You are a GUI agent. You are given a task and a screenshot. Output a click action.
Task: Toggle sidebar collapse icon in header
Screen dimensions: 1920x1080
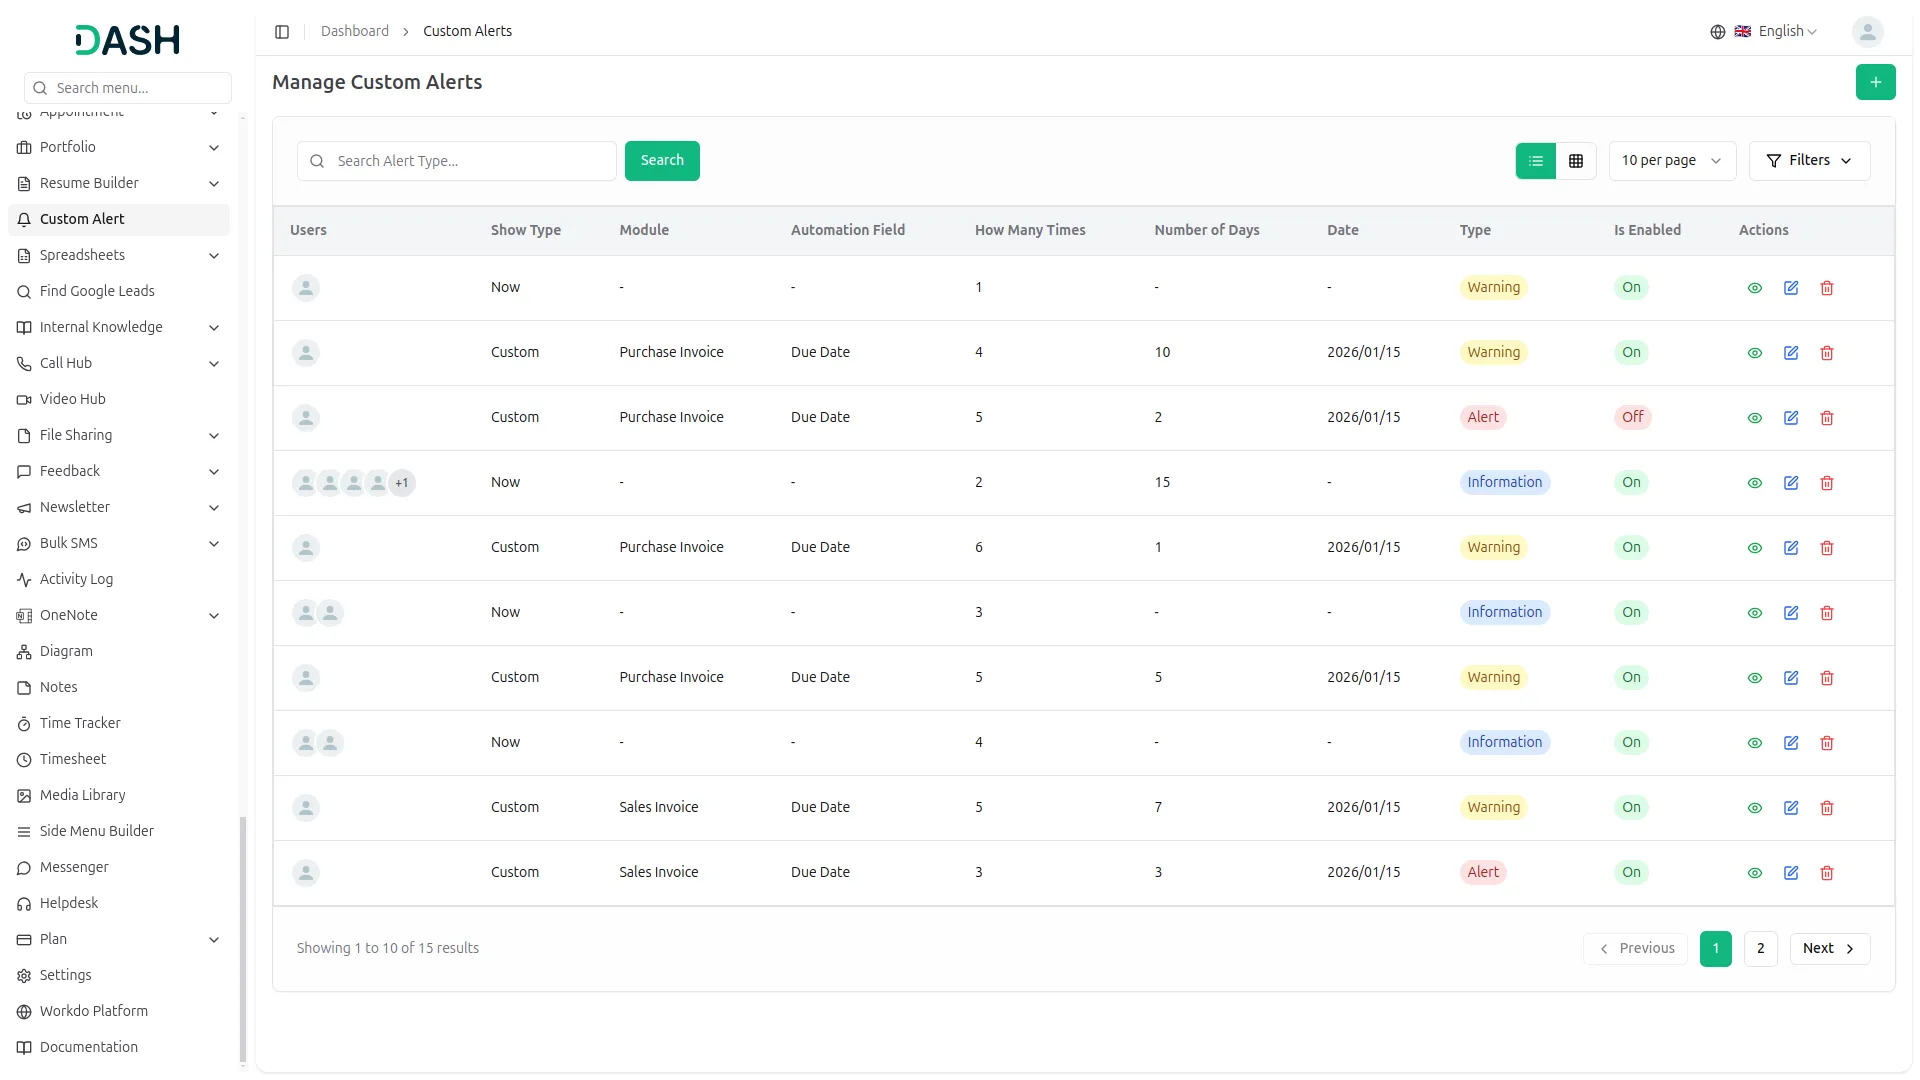click(282, 32)
